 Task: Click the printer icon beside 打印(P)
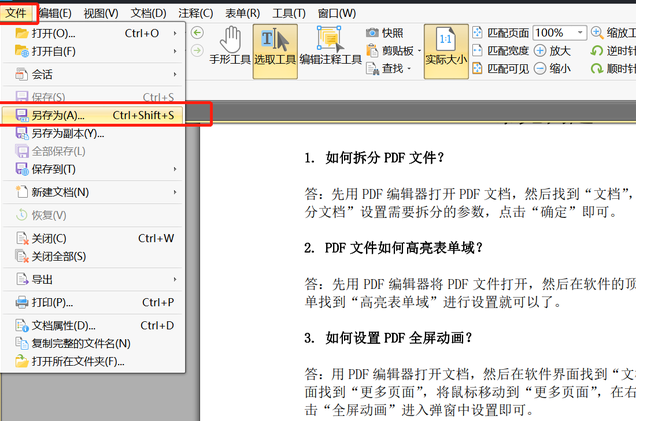click(x=21, y=302)
